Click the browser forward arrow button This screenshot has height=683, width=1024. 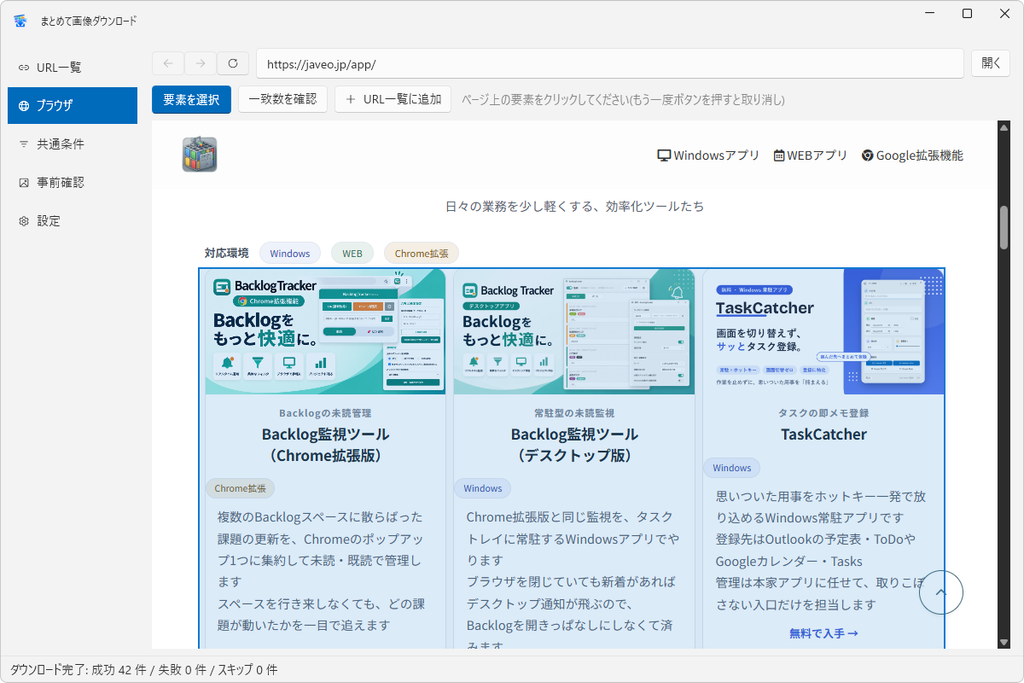(x=200, y=63)
